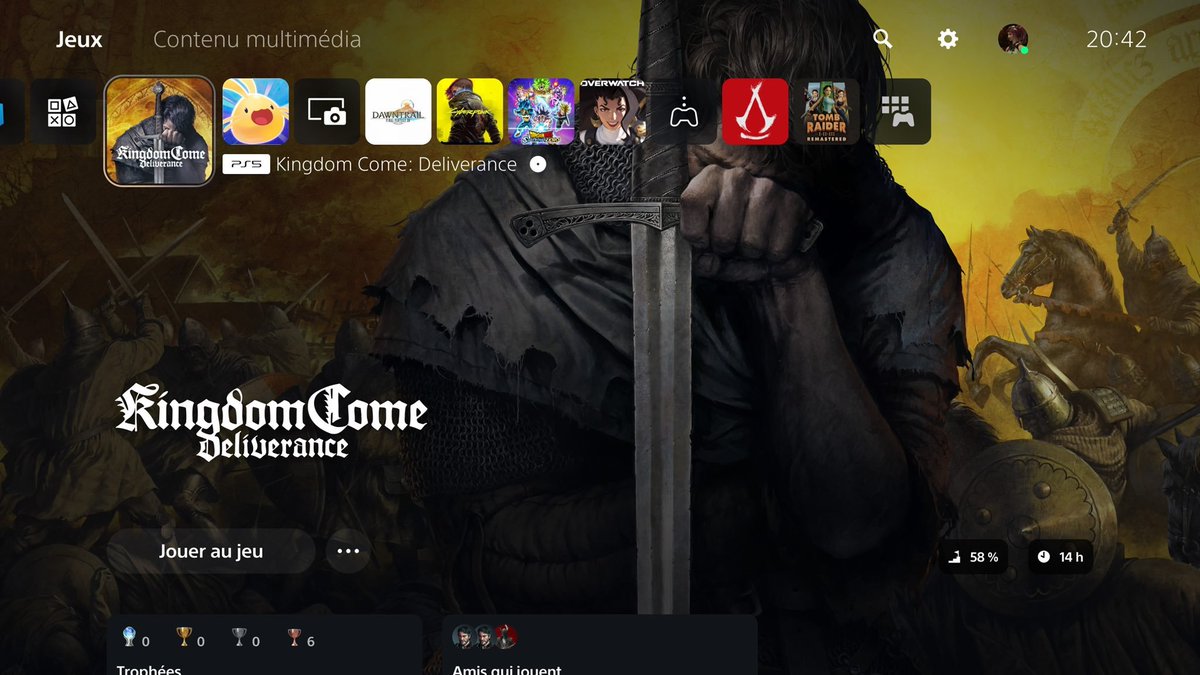
Task: Open the Trophées card
Action: [x=264, y=645]
